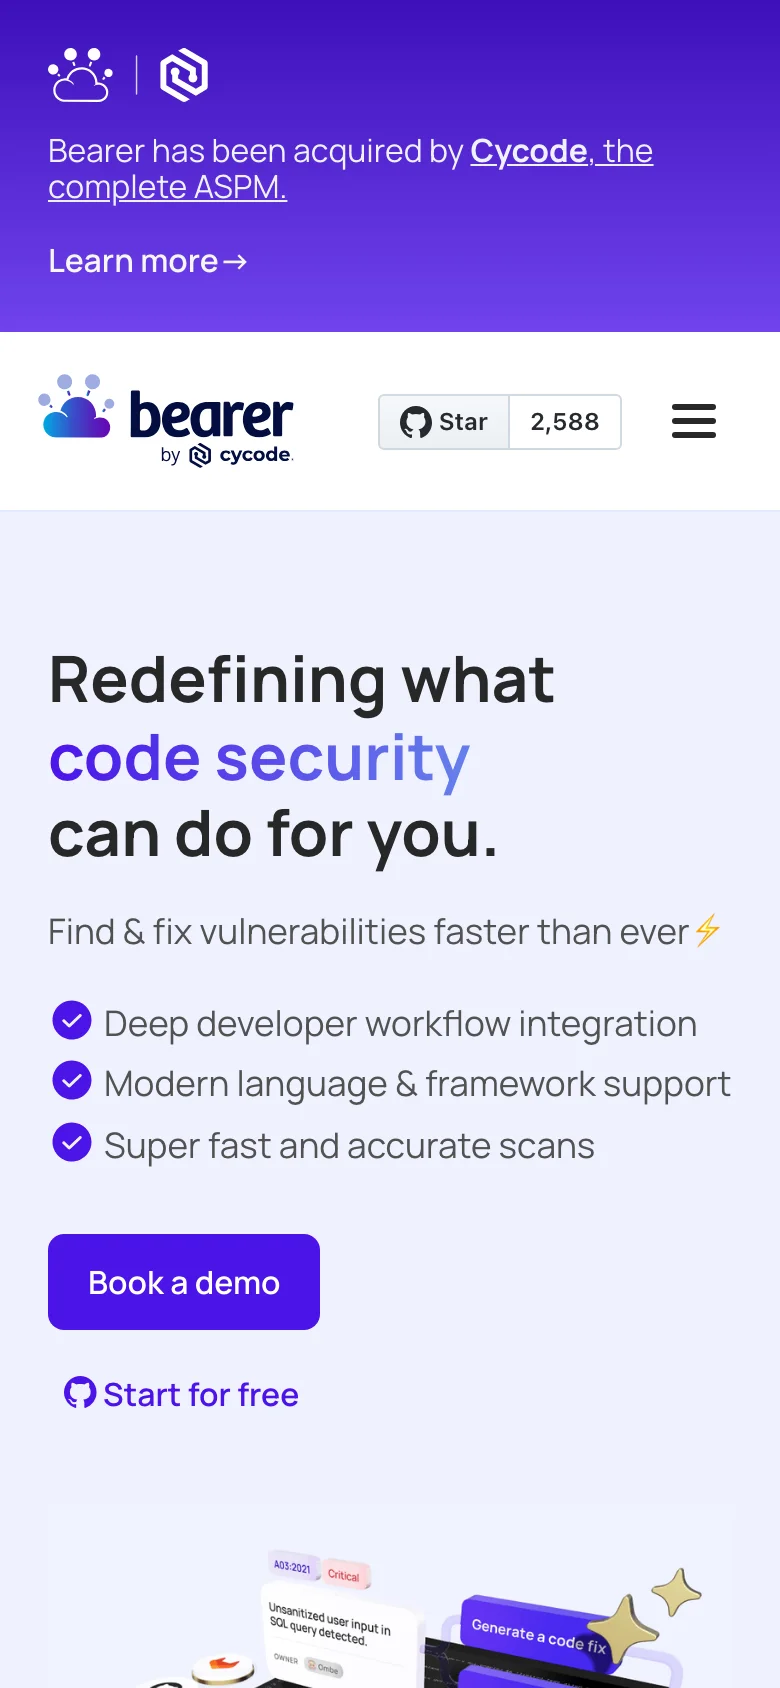Click the Critical severity badge
Viewport: 780px width, 1688px height.
tap(344, 1575)
